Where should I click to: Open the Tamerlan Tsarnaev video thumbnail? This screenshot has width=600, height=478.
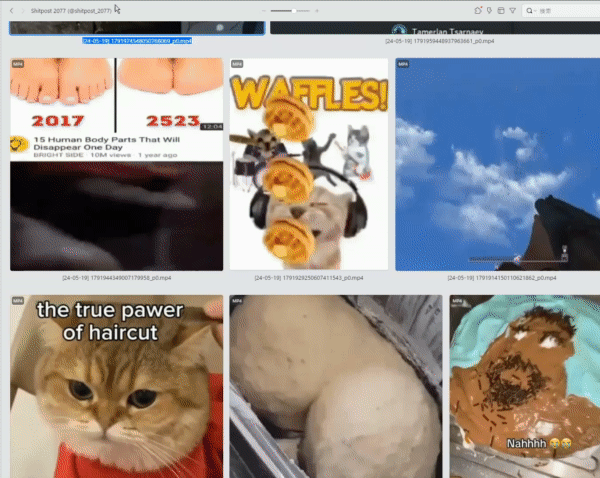pyautogui.click(x=435, y=28)
